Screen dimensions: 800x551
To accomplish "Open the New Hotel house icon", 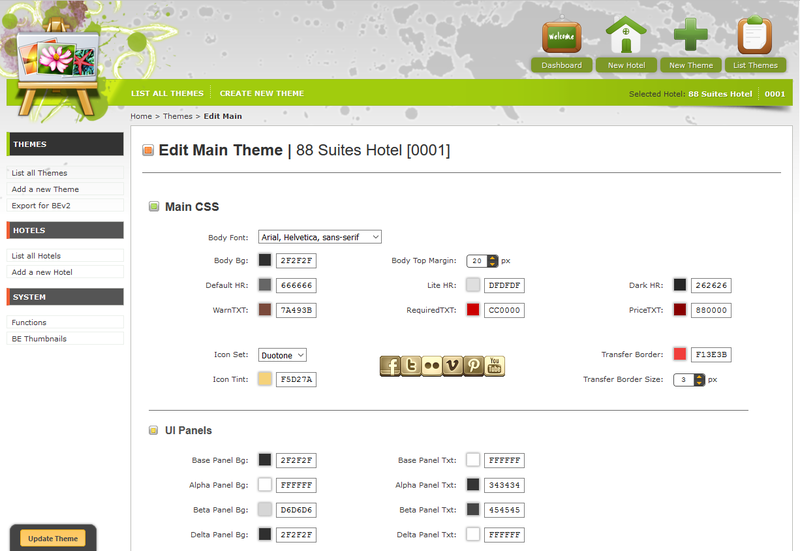I will [x=626, y=36].
